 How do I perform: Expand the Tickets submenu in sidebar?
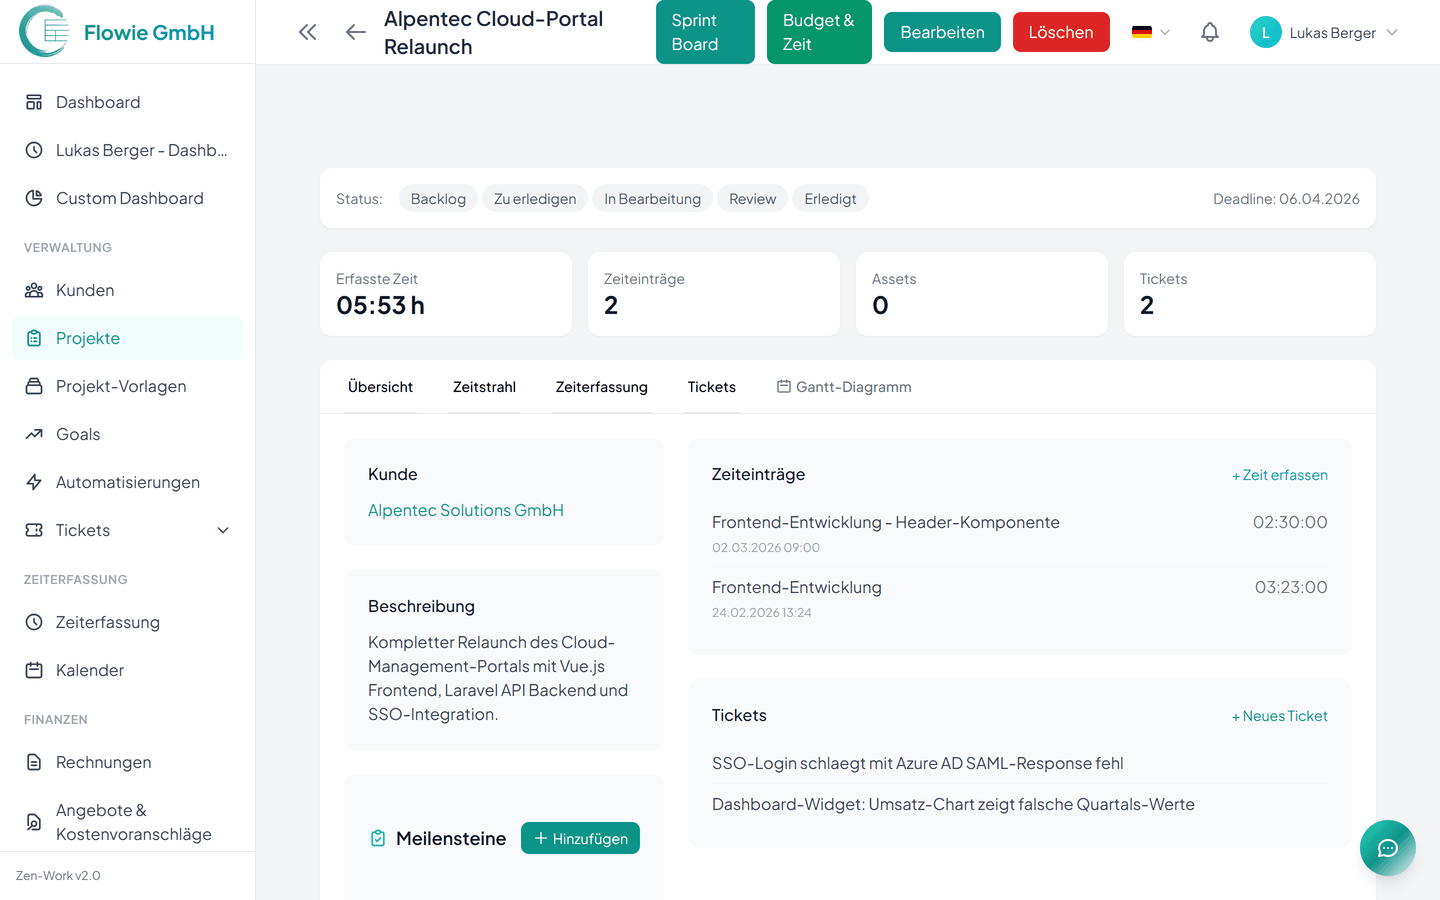point(223,530)
